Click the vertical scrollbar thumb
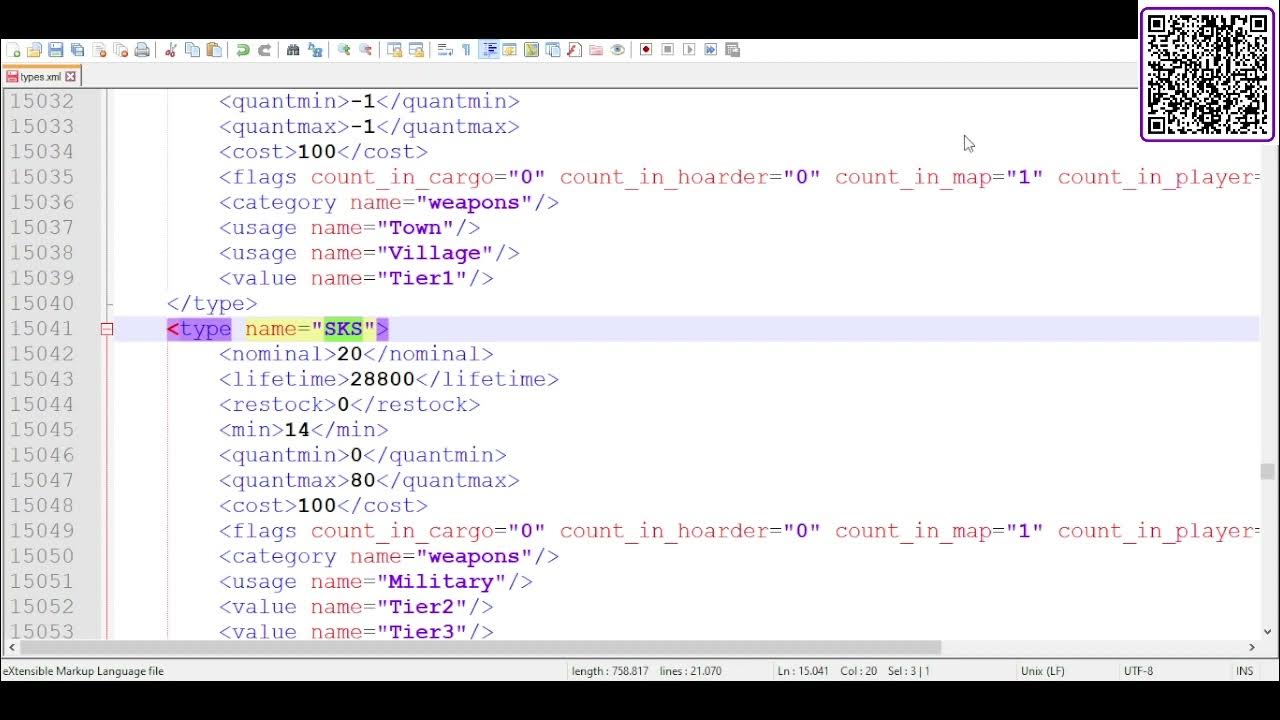The height and width of the screenshot is (720, 1280). tap(1267, 472)
